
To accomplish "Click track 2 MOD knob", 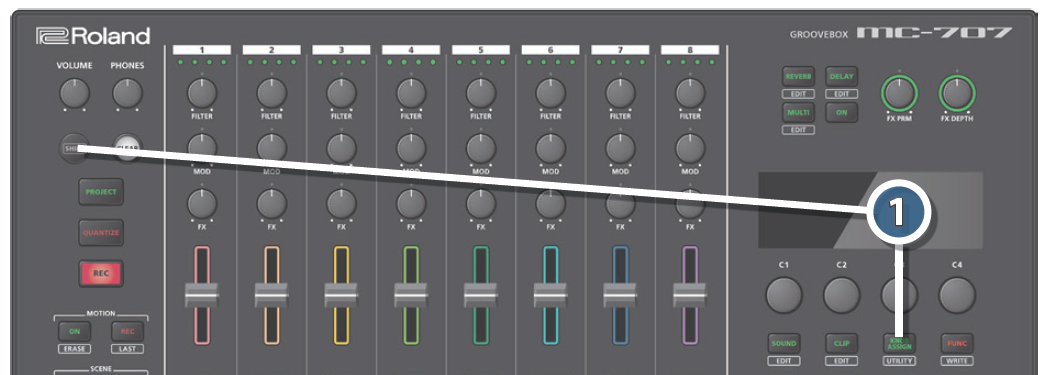I will pyautogui.click(x=272, y=148).
